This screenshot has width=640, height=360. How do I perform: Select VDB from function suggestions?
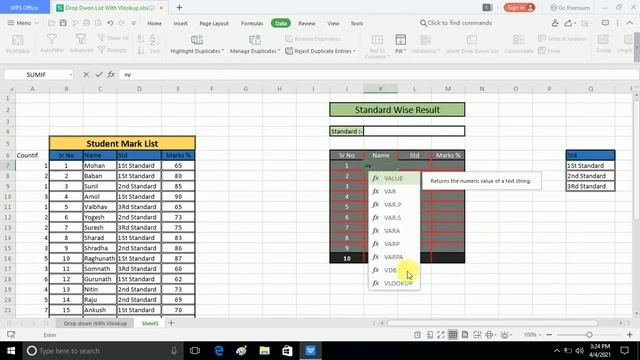pyautogui.click(x=394, y=270)
